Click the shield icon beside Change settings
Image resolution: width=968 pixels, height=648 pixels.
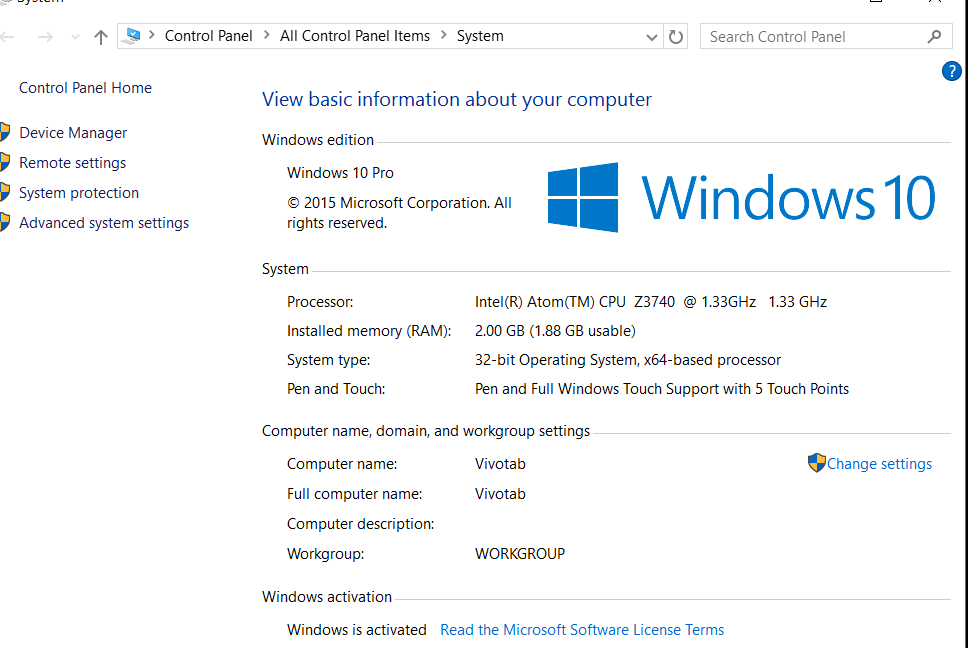(816, 463)
